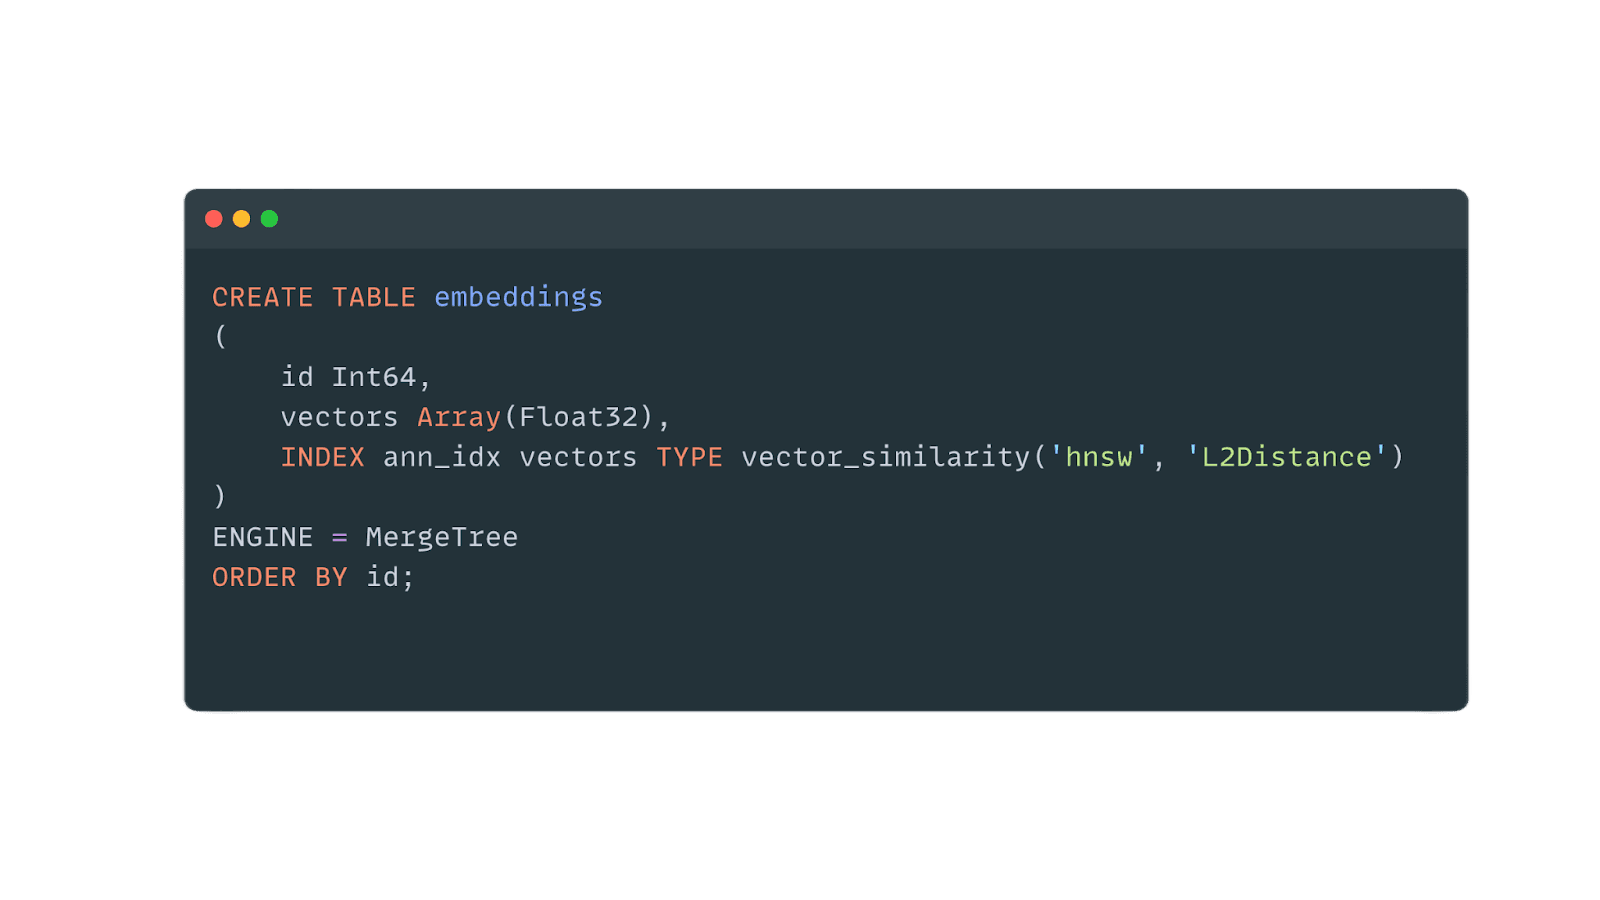
Task: Click the MergeTree engine name
Action: (441, 538)
